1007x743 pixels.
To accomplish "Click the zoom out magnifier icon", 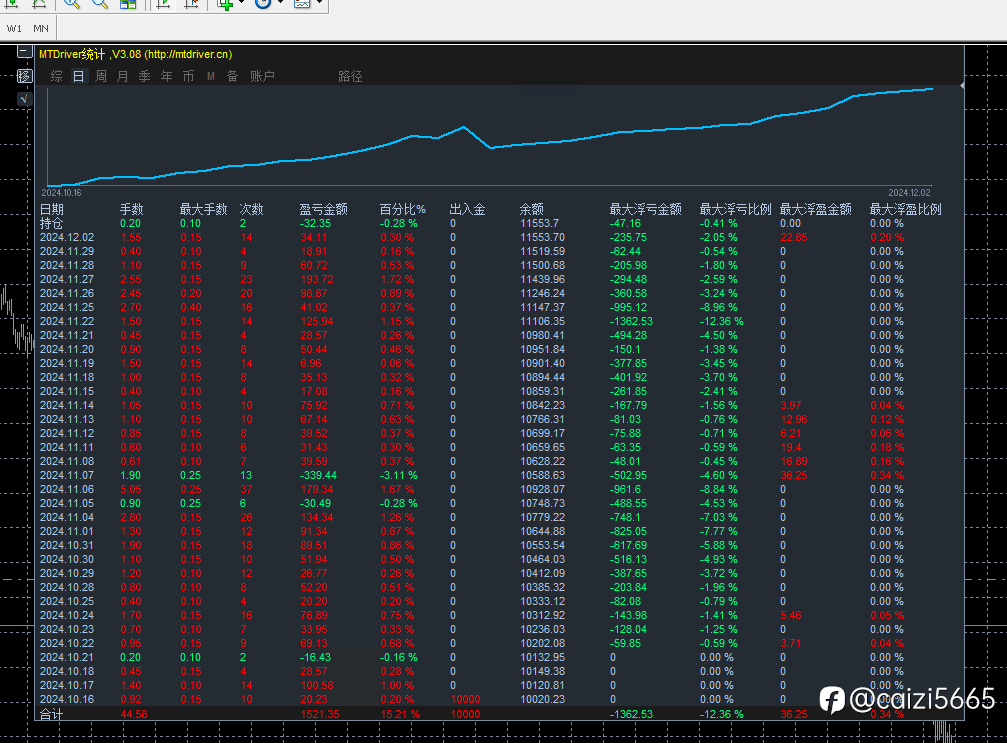I will (x=99, y=5).
